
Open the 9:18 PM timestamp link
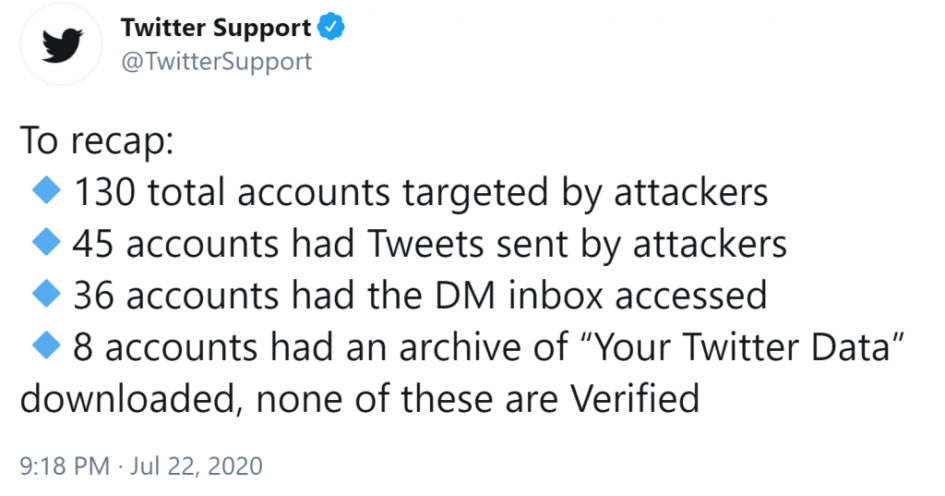coord(64,466)
